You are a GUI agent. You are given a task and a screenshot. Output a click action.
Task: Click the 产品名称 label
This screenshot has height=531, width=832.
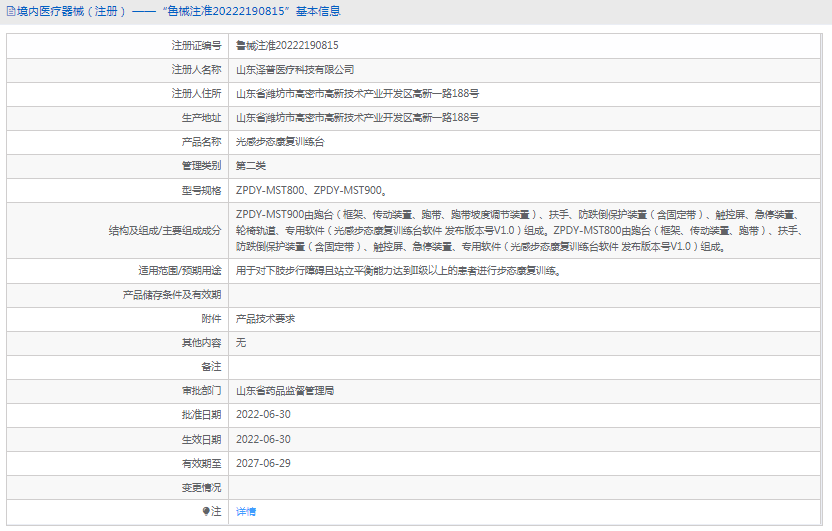tap(202, 142)
